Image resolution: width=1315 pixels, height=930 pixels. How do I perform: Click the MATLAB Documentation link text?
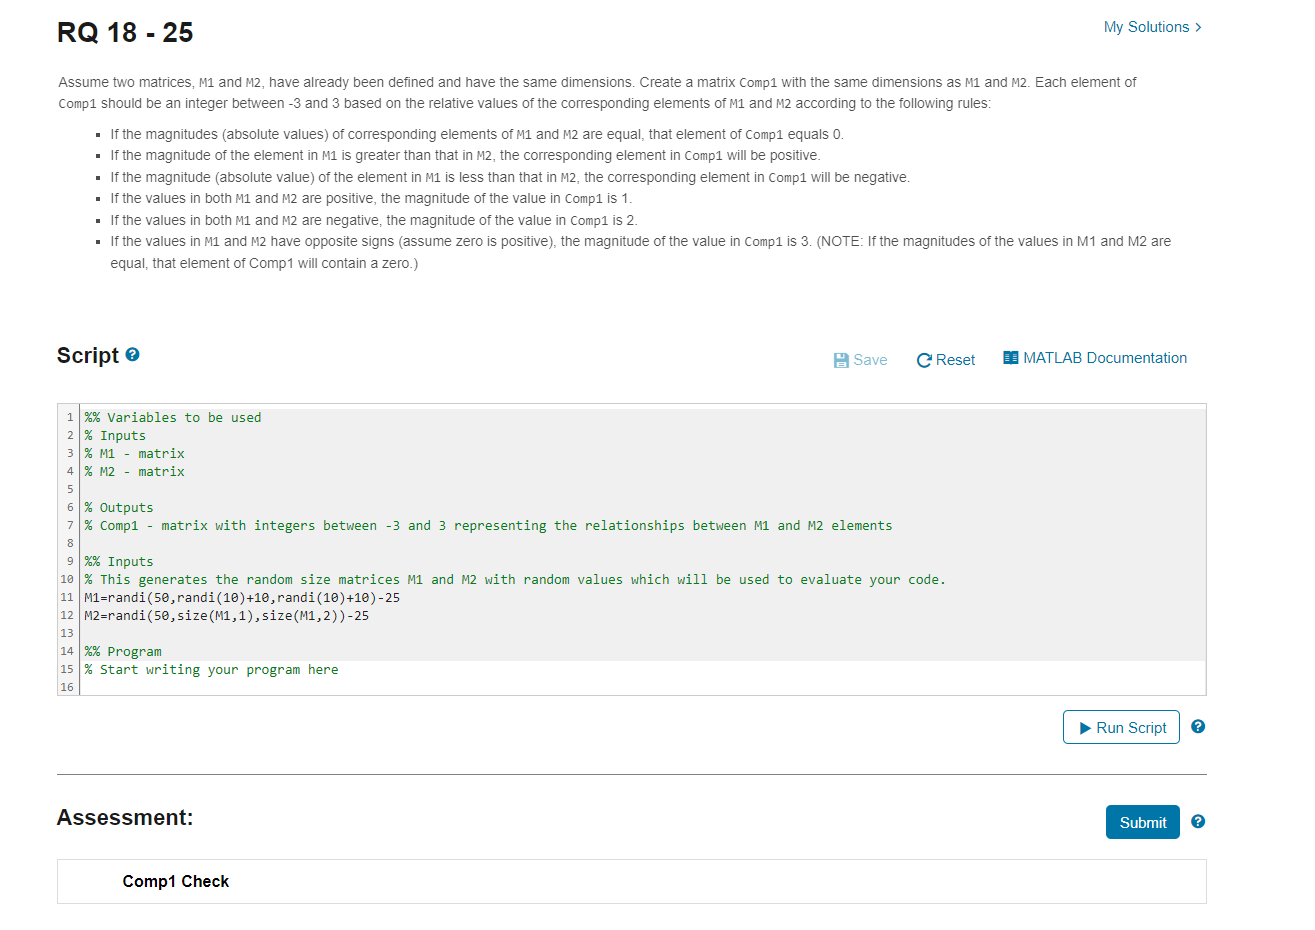point(1105,357)
